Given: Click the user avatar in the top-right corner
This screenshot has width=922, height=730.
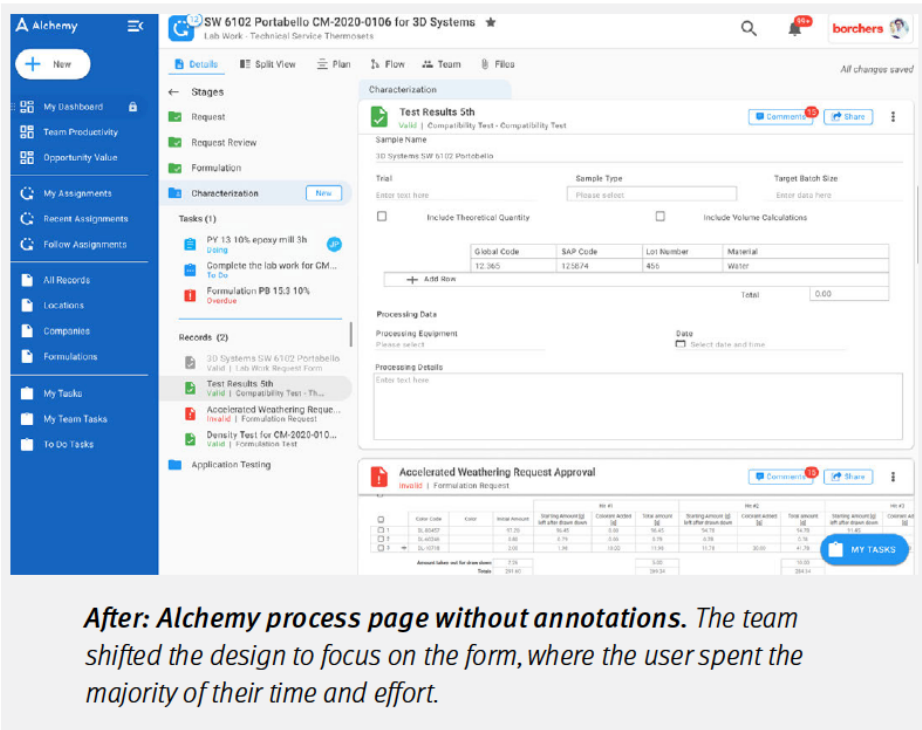Looking at the screenshot, I should point(899,28).
